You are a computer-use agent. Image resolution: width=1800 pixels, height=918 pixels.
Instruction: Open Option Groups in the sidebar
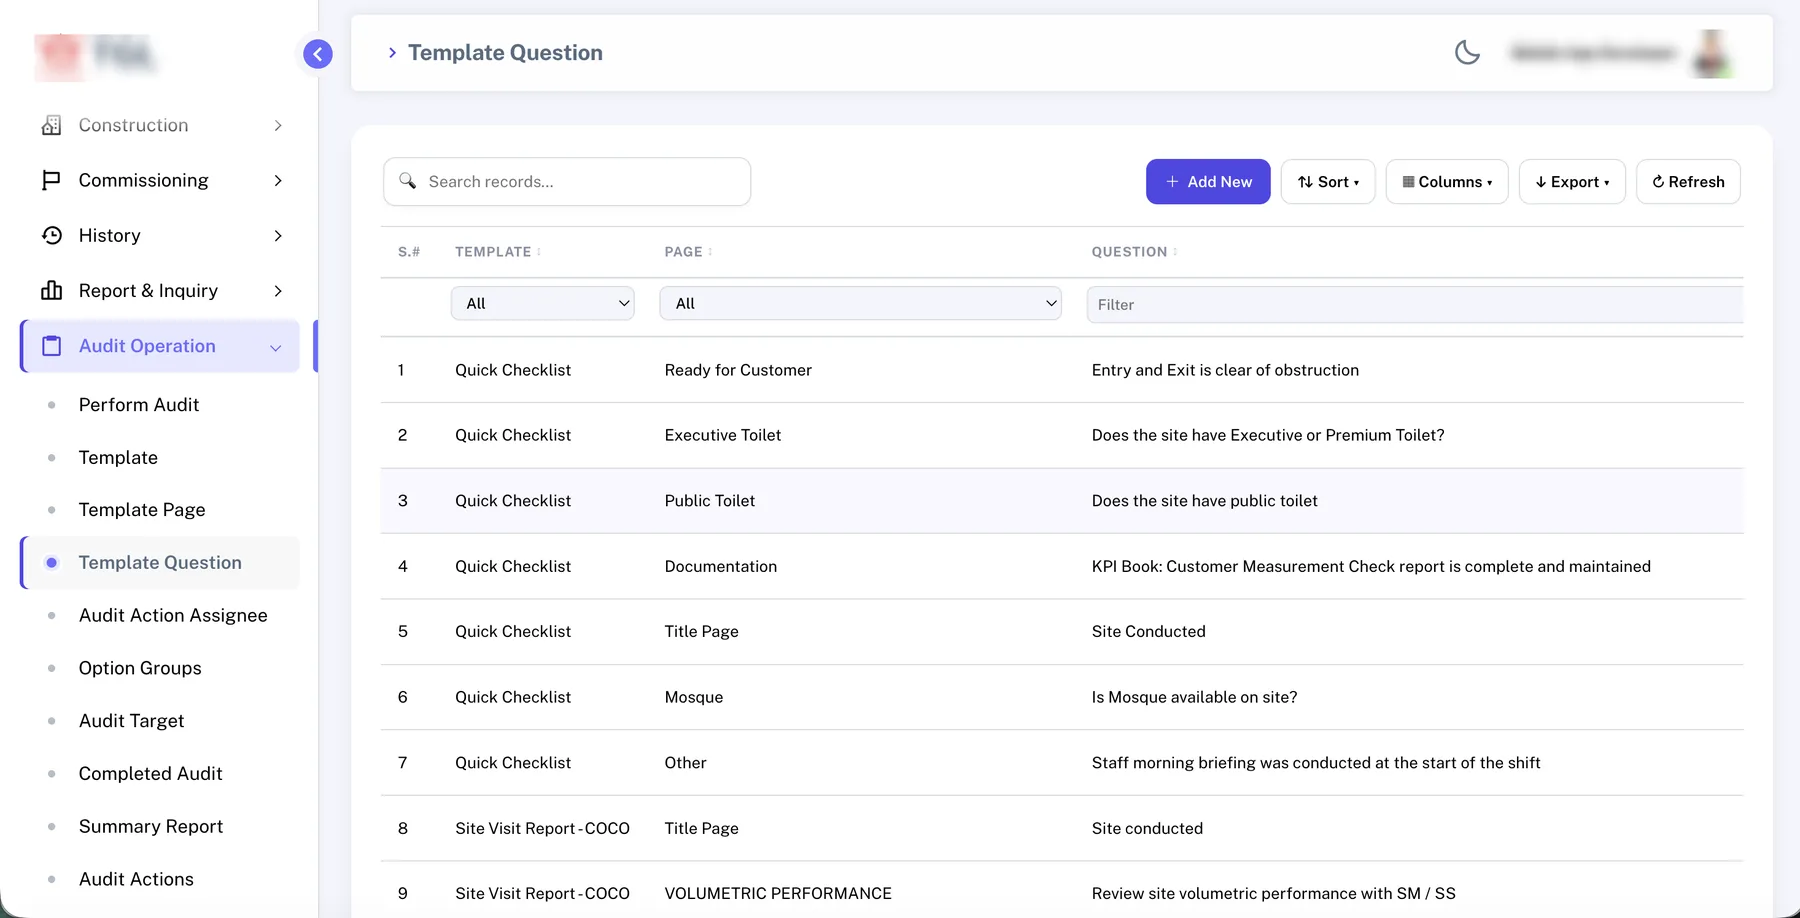pyautogui.click(x=140, y=668)
